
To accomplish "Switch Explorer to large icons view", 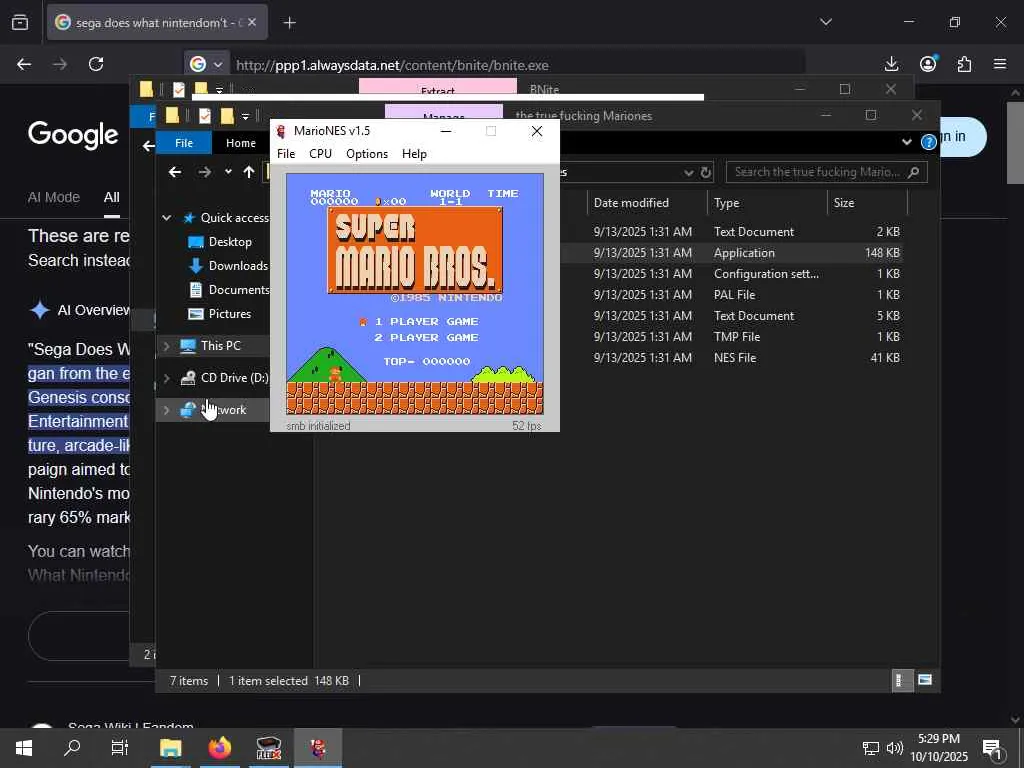I will [x=925, y=680].
